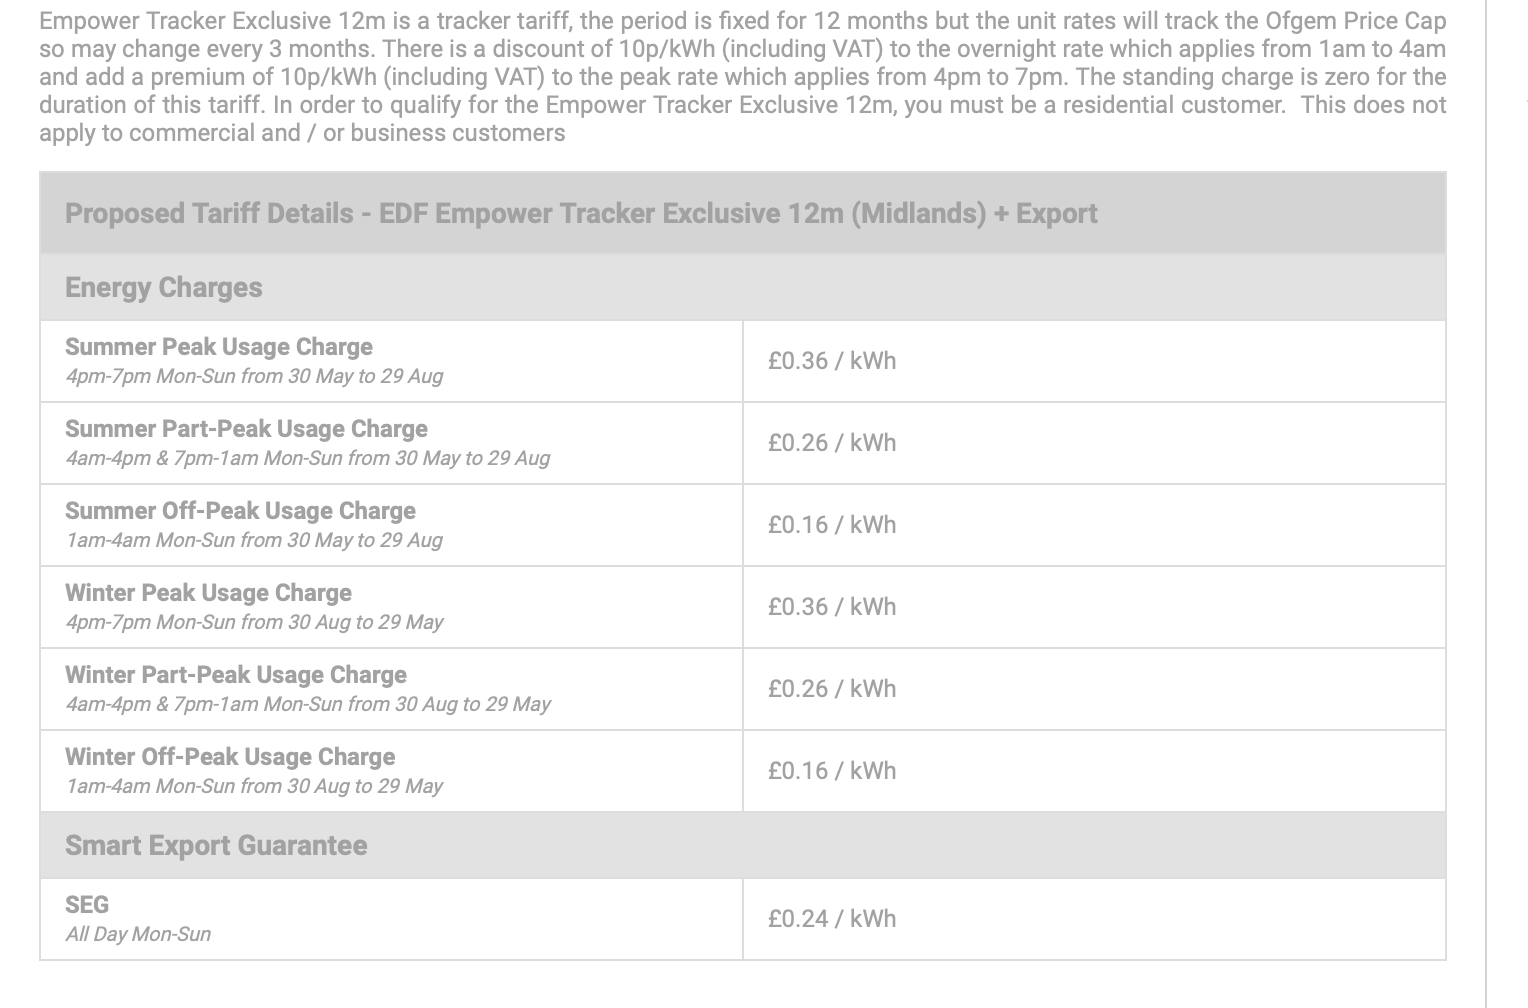This screenshot has width=1528, height=1008.
Task: Click the Proposed Tariff Details table header
Action: pyautogui.click(x=581, y=213)
